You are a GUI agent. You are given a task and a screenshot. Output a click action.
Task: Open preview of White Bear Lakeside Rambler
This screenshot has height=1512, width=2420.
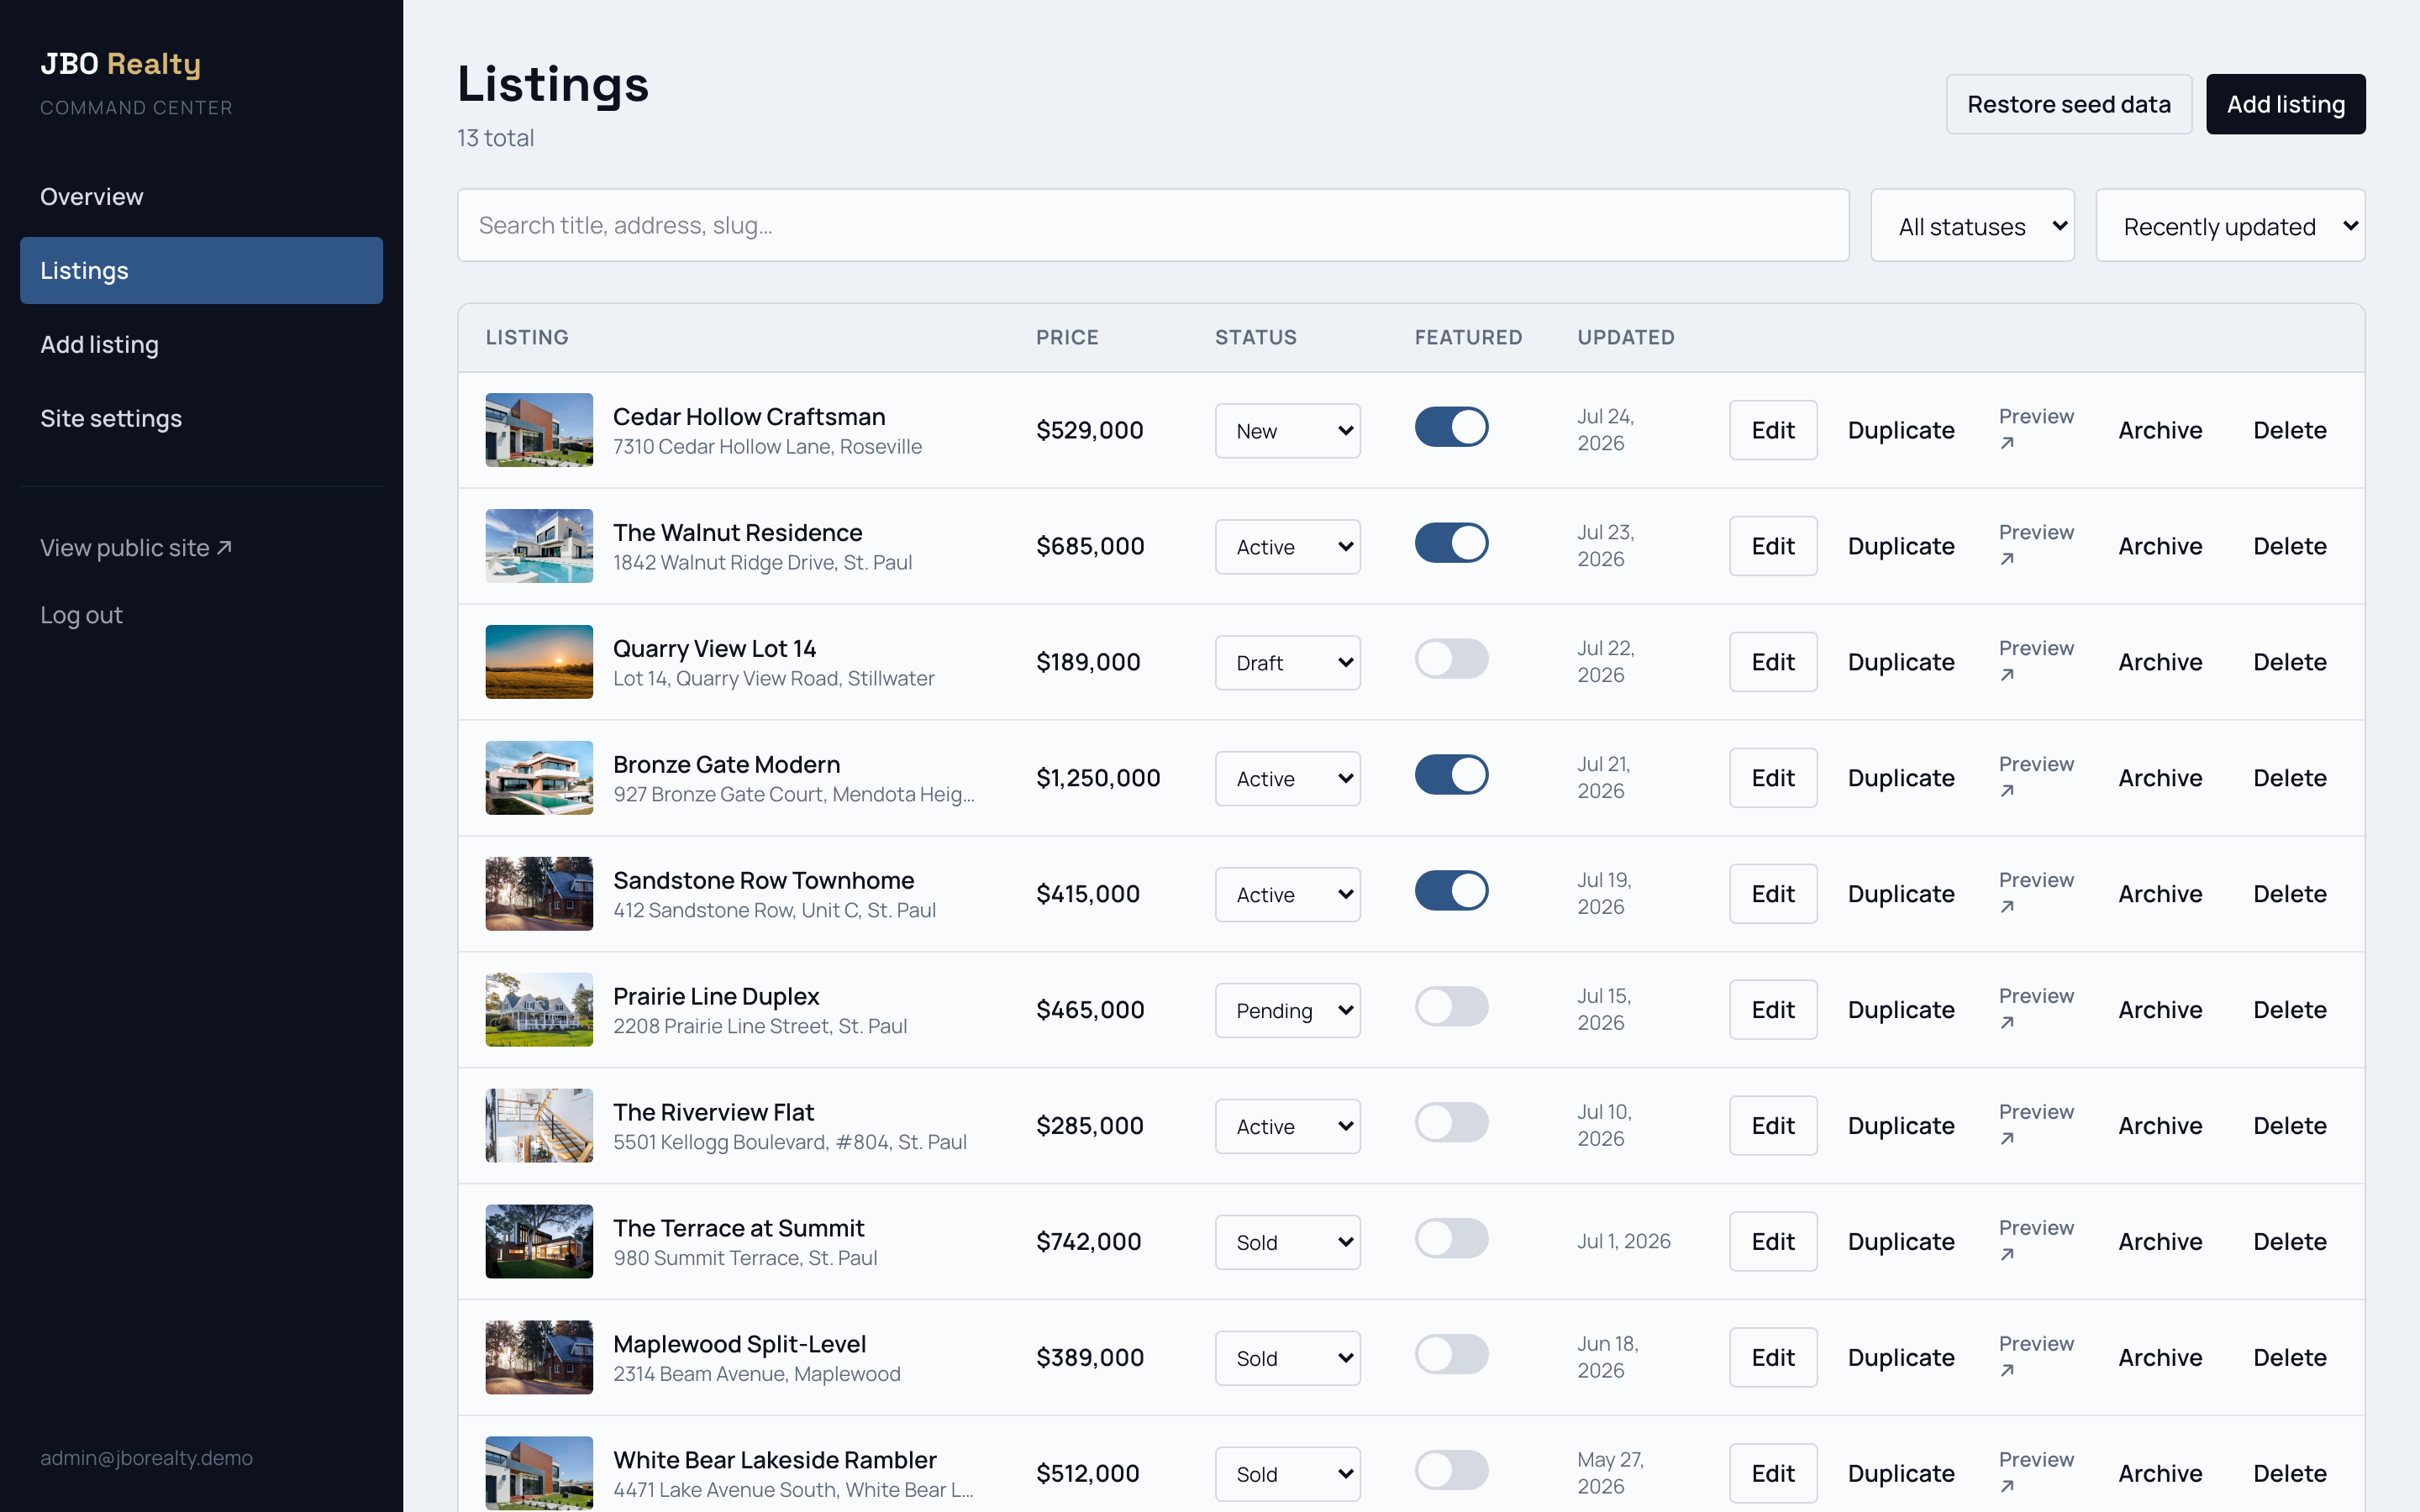[2035, 1473]
